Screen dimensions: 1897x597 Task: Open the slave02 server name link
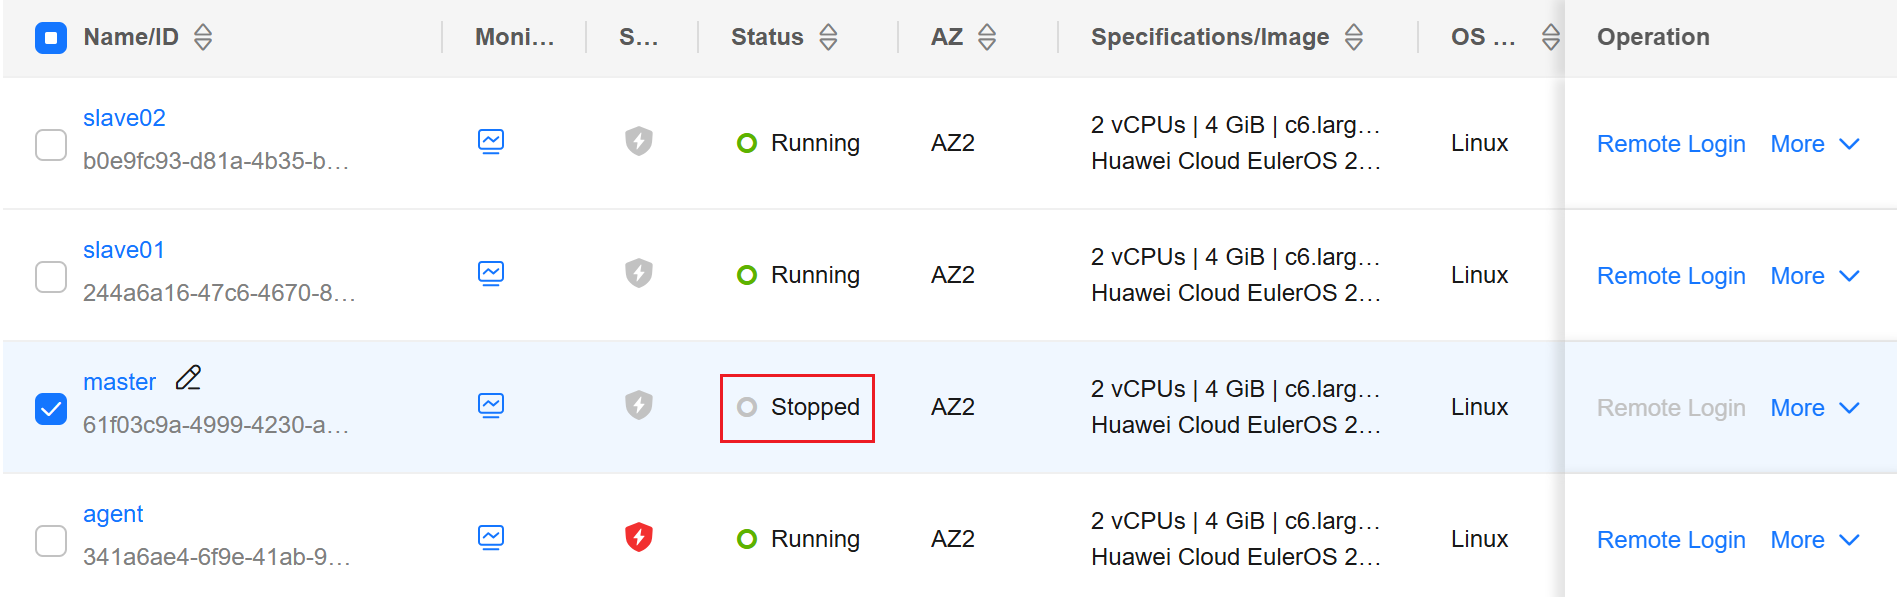(x=124, y=118)
